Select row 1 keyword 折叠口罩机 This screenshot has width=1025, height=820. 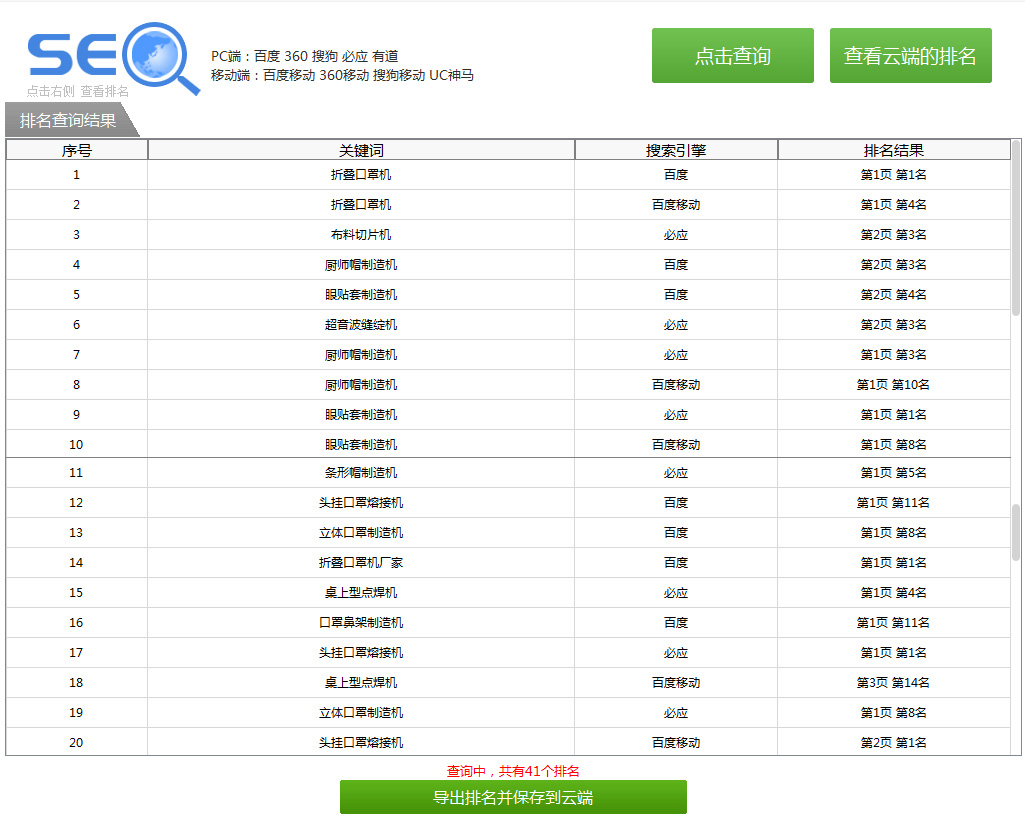tap(361, 175)
